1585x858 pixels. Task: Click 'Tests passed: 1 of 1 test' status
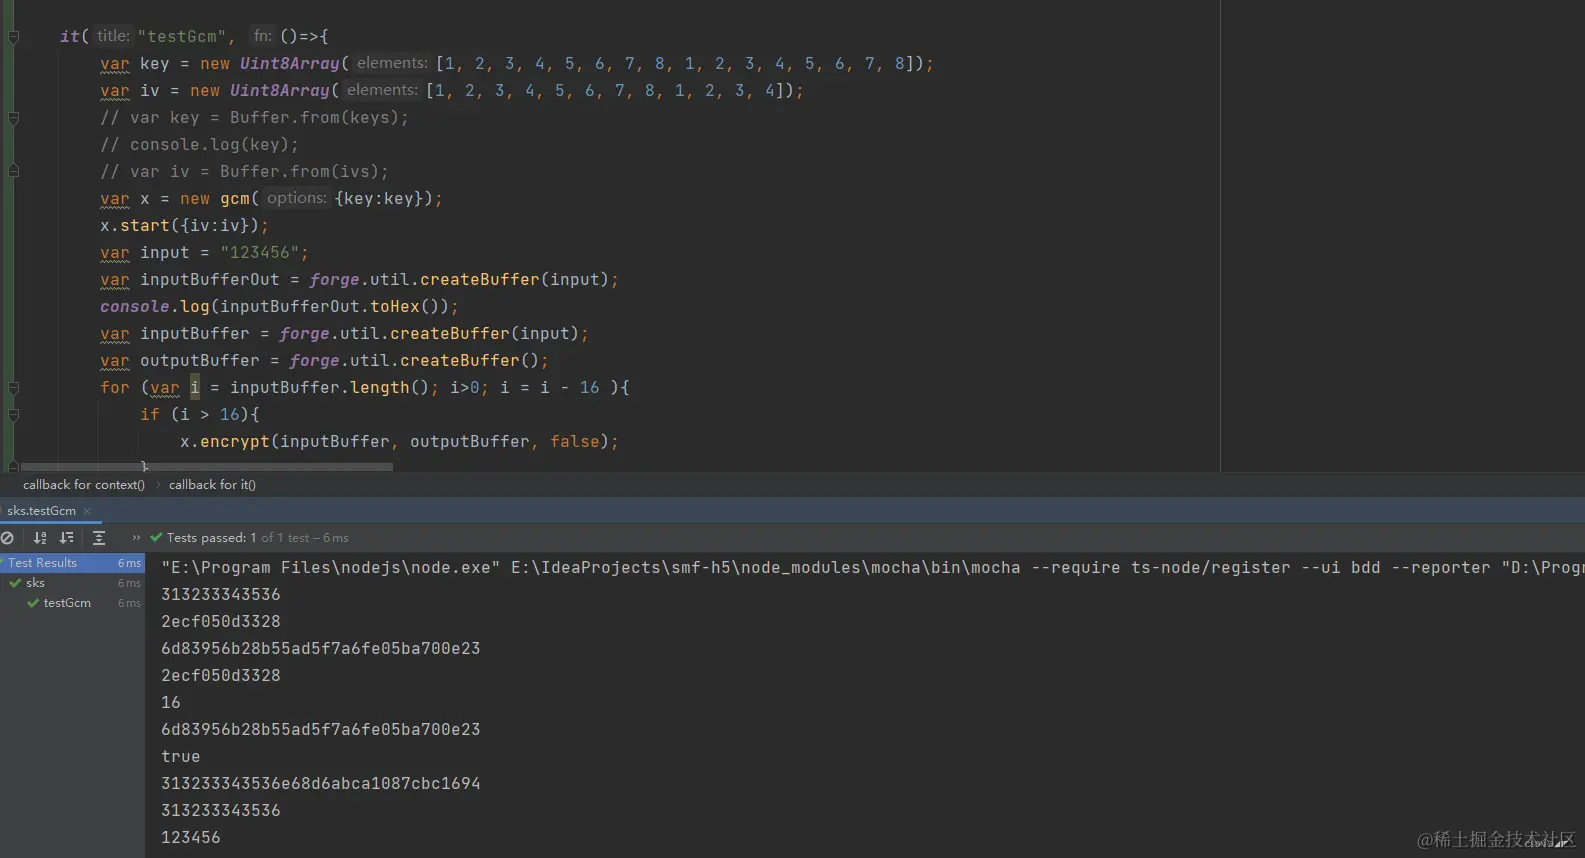257,538
